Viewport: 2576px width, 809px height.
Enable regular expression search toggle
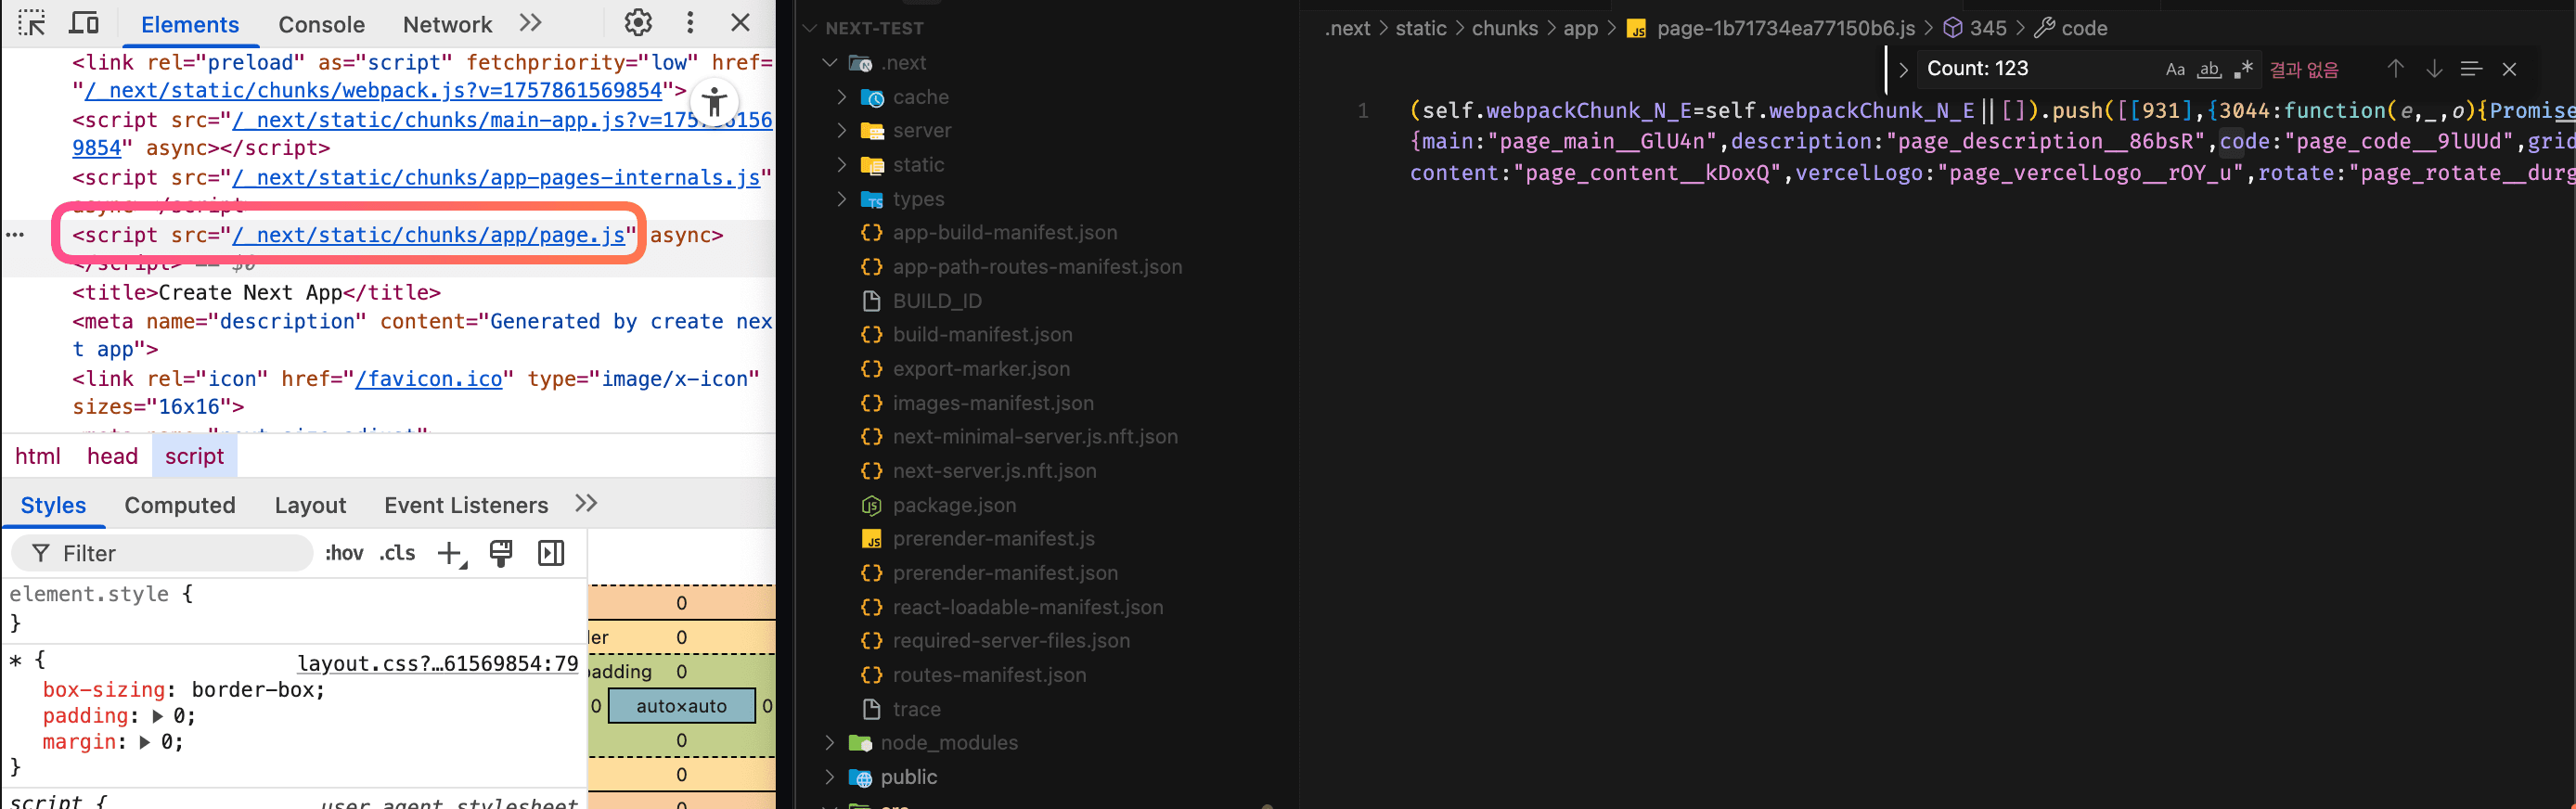tap(2243, 69)
